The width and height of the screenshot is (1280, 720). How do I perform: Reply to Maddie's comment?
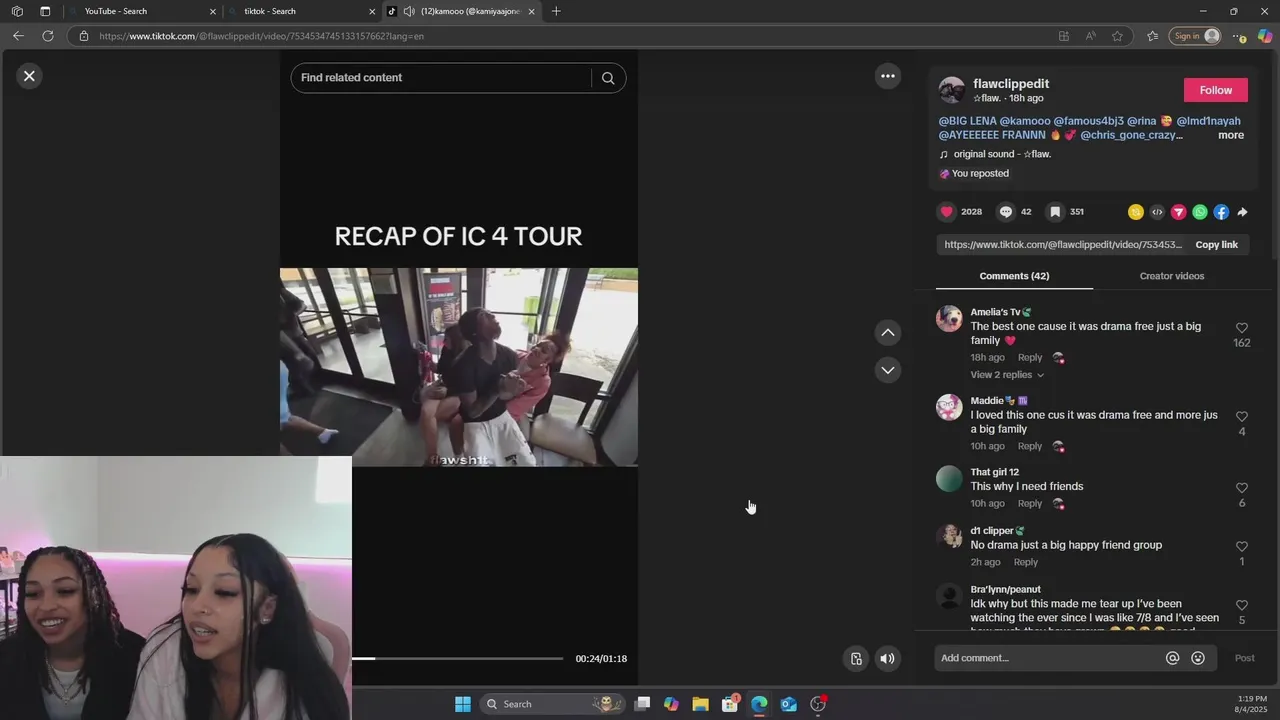(x=1029, y=446)
